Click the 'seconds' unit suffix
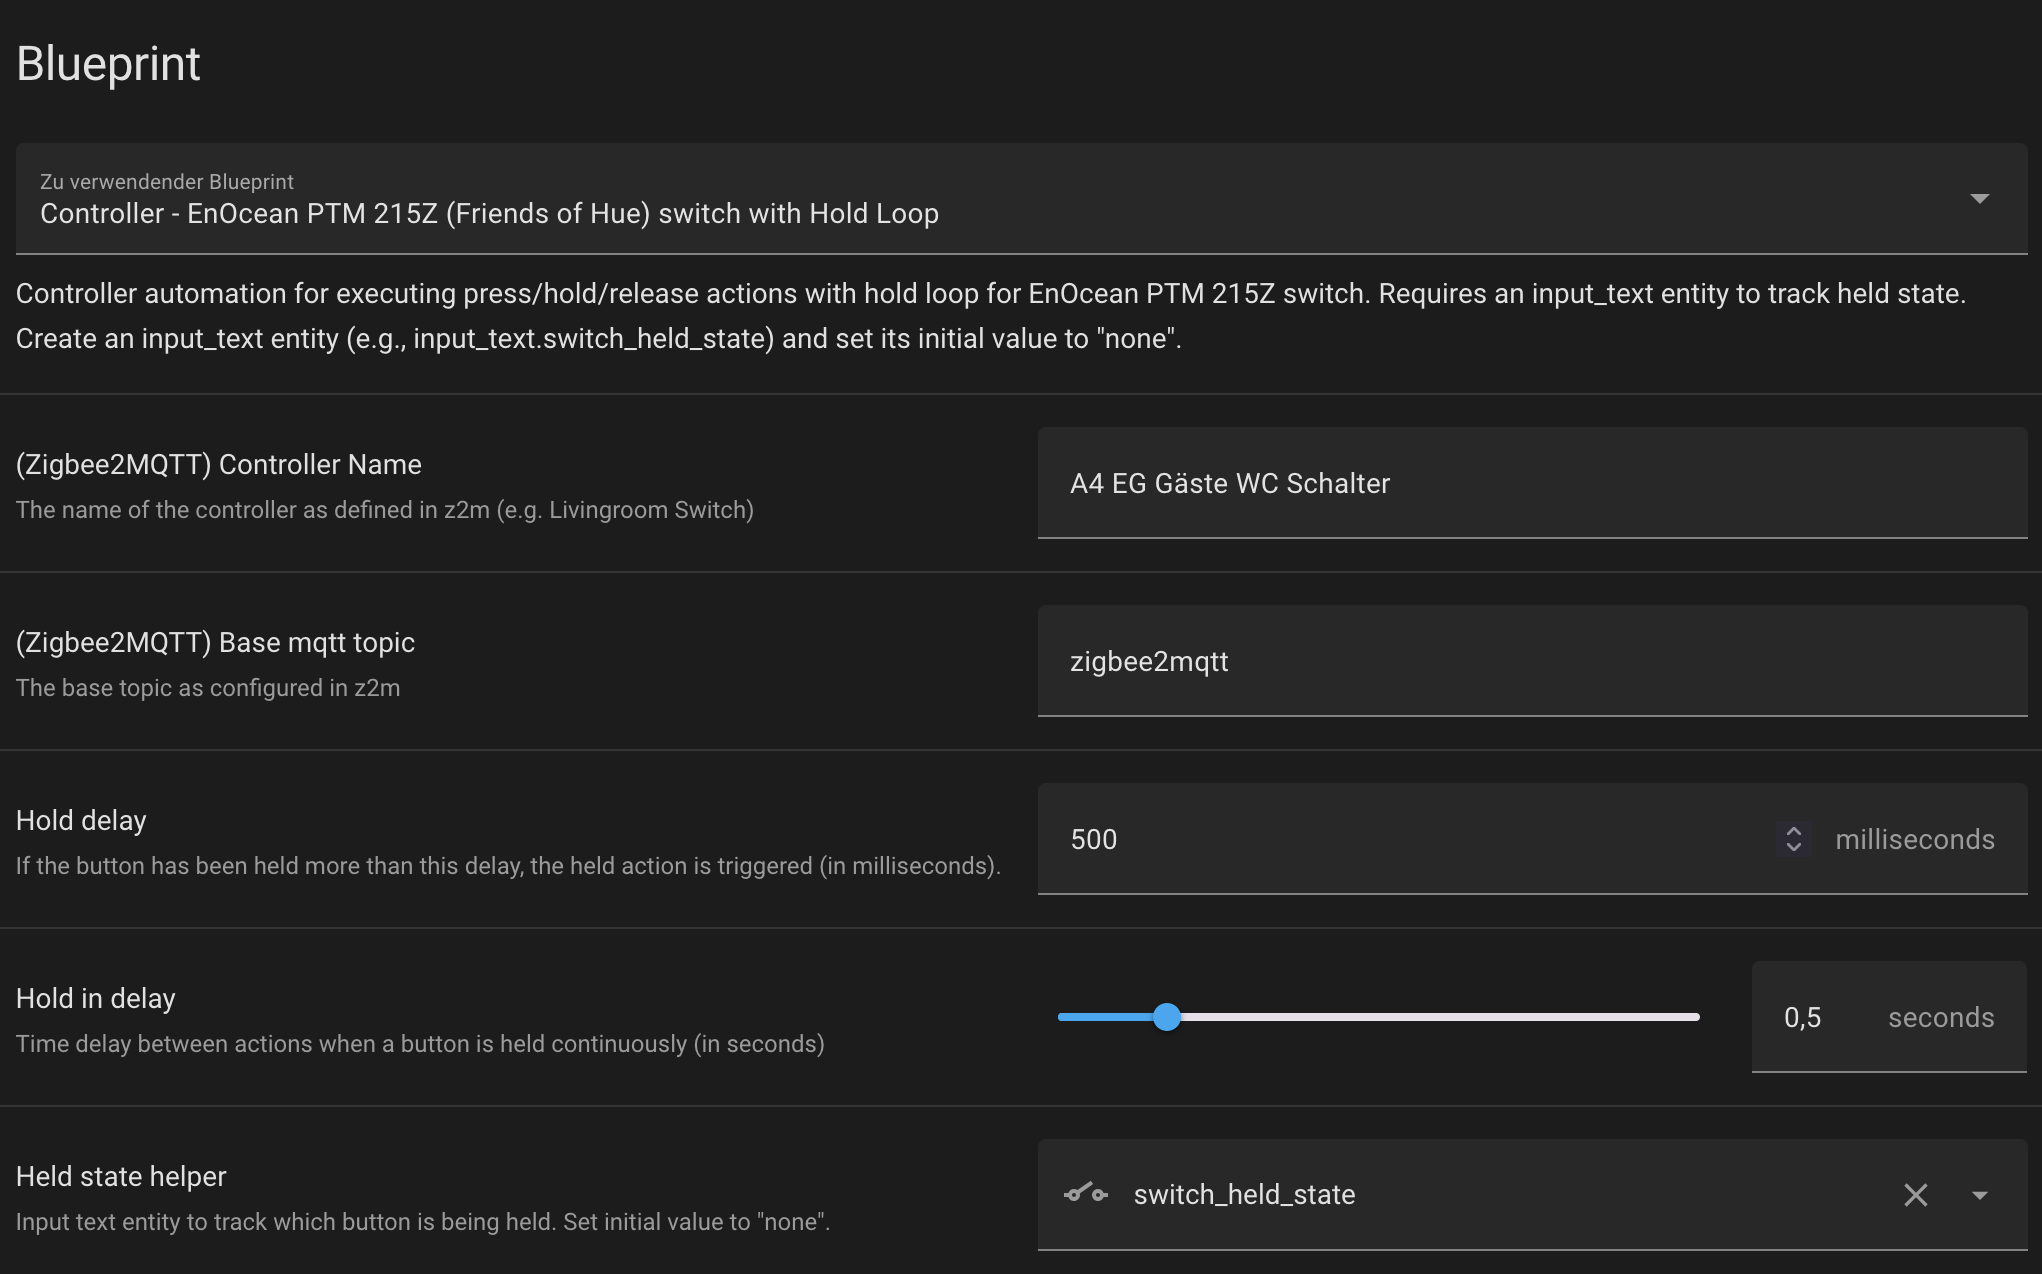This screenshot has height=1274, width=2042. (x=1941, y=1017)
